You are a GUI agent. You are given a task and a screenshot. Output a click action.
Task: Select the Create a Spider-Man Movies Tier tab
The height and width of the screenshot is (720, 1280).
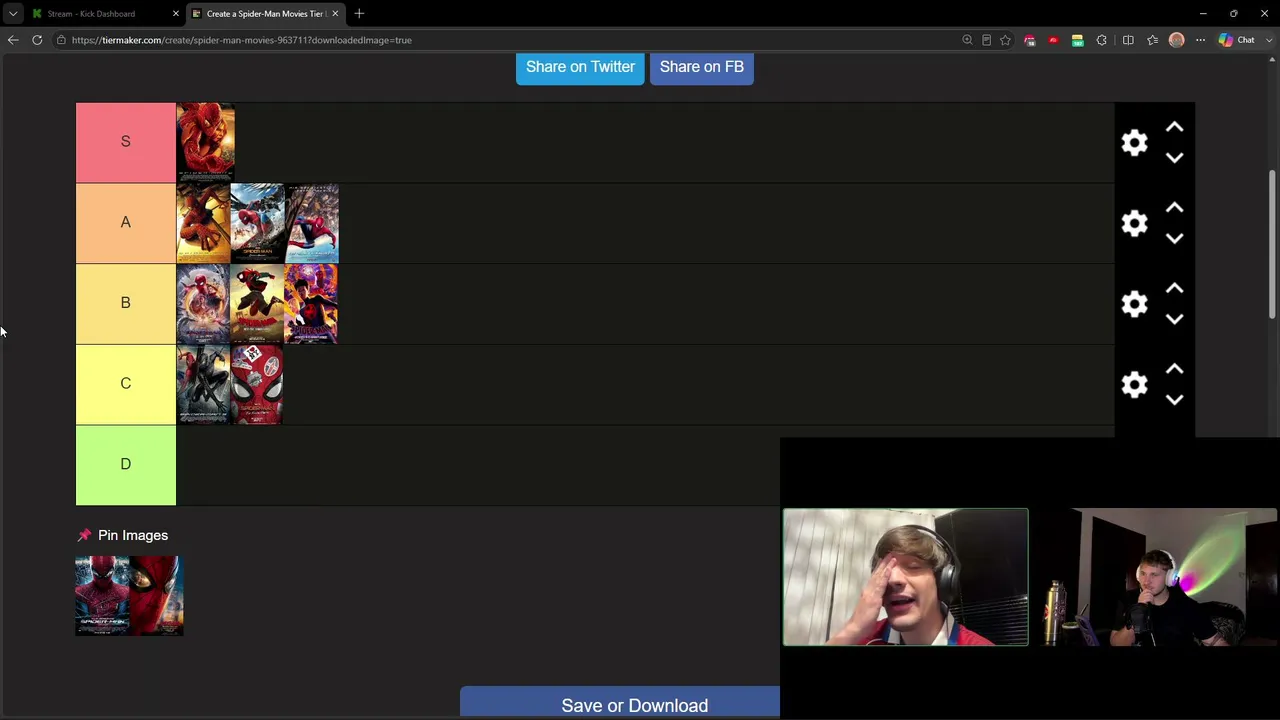[264, 13]
